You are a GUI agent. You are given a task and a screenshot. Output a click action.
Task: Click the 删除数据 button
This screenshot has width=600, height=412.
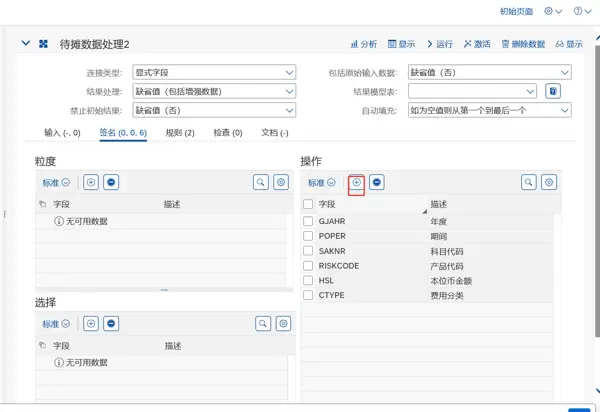click(523, 44)
